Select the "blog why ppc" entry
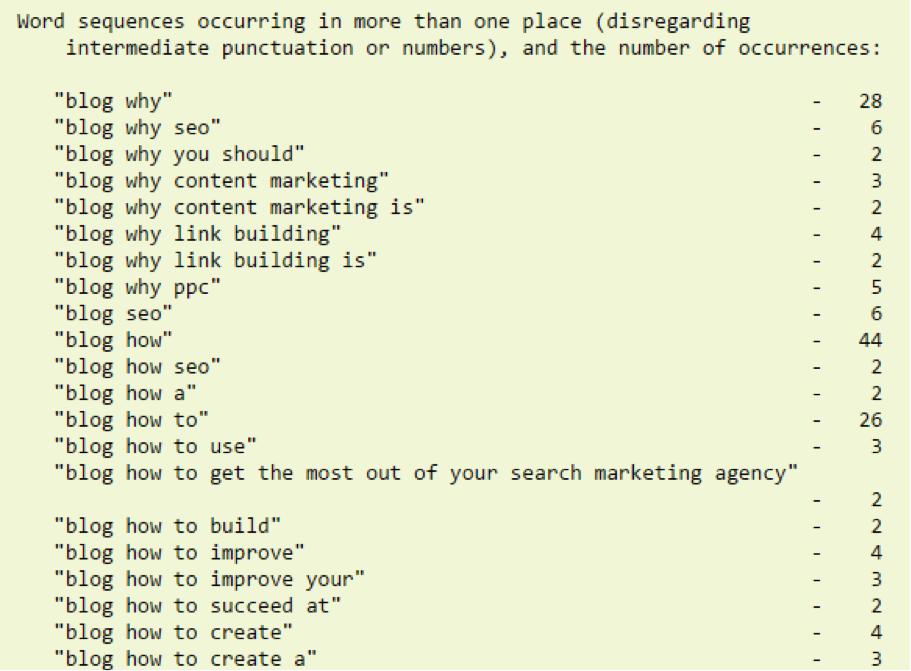This screenshot has width=911, height=671. click(x=137, y=288)
